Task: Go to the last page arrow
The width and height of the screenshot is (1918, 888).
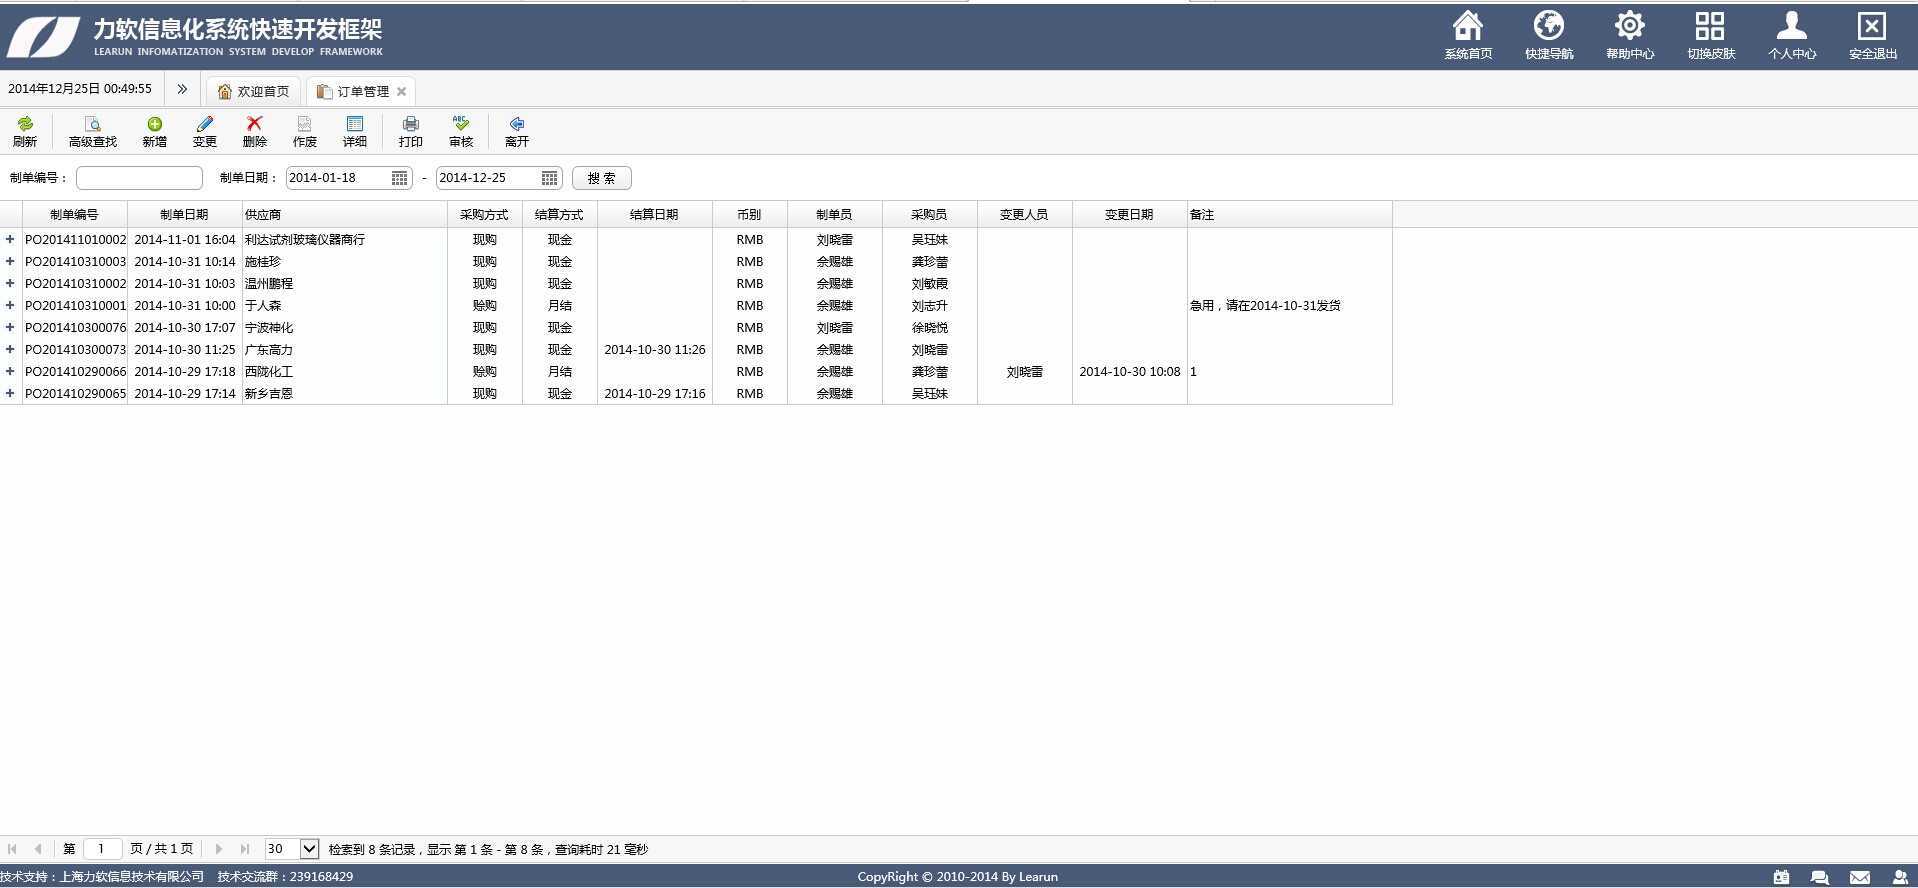Action: coord(244,849)
